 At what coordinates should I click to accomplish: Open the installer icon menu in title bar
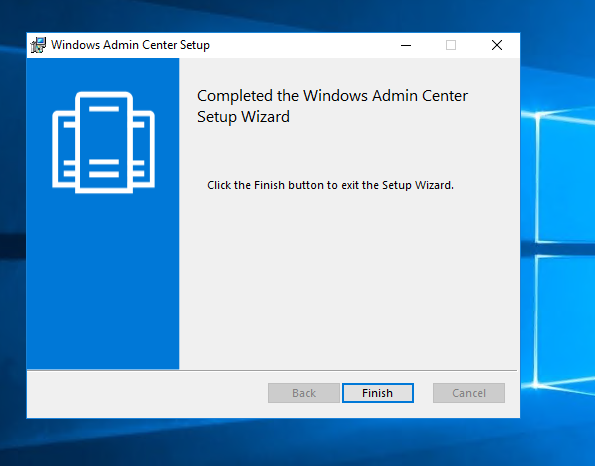click(x=38, y=45)
